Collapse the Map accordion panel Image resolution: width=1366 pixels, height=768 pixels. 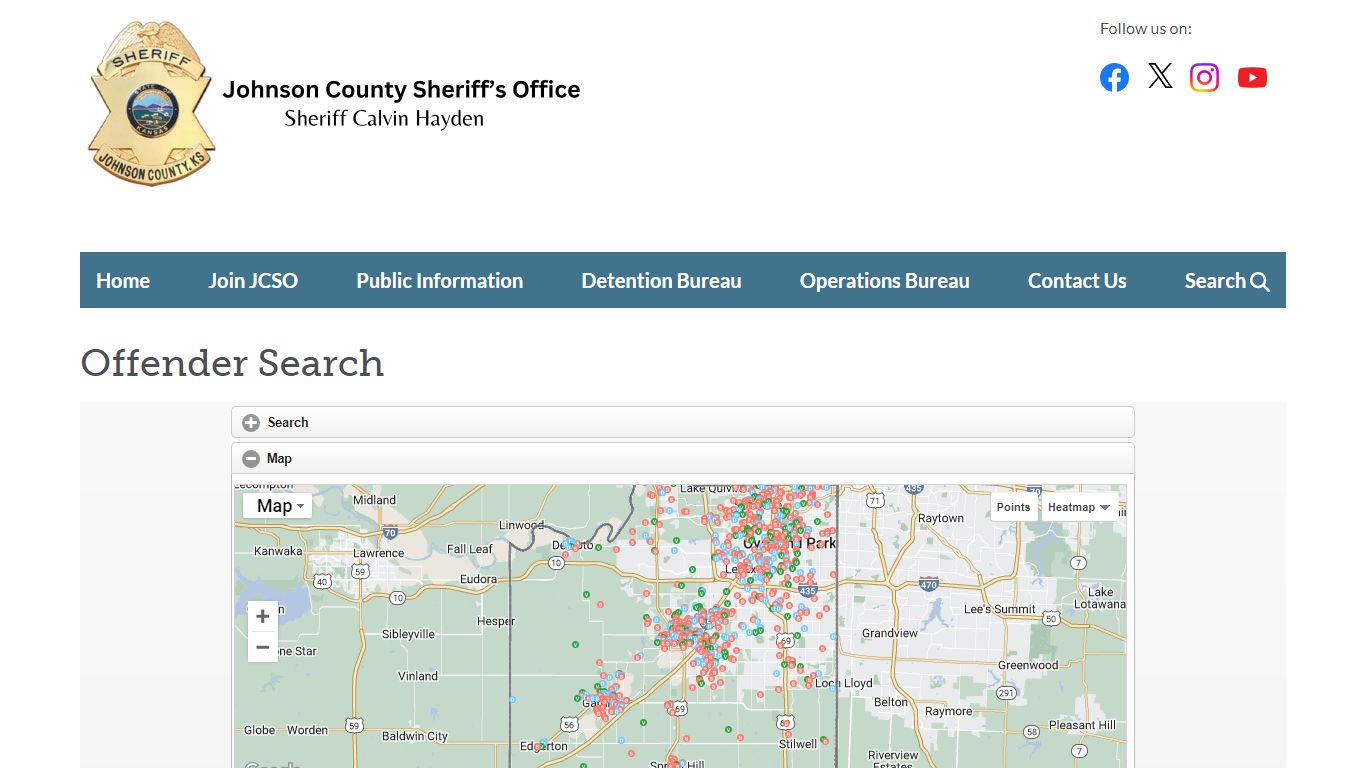[683, 458]
